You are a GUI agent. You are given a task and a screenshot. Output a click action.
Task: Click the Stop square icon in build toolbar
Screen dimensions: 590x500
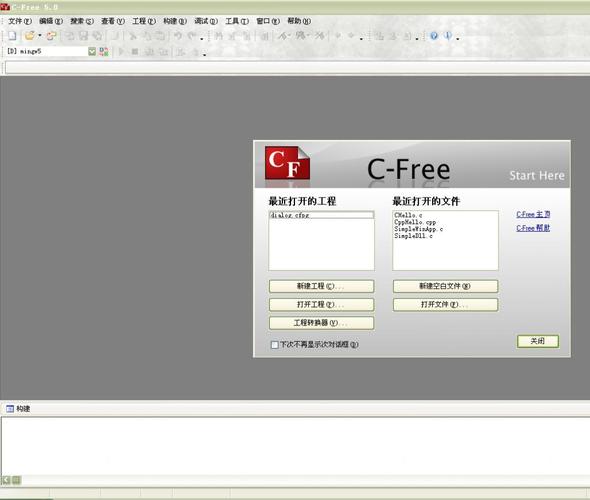click(x=135, y=52)
